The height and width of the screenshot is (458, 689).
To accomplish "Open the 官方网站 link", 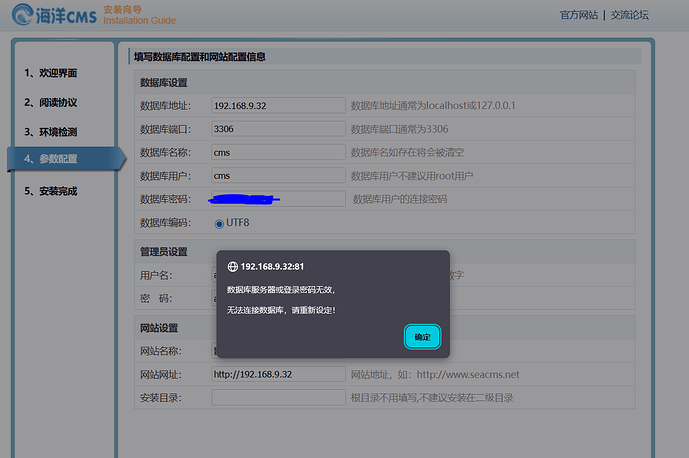I will click(x=578, y=15).
